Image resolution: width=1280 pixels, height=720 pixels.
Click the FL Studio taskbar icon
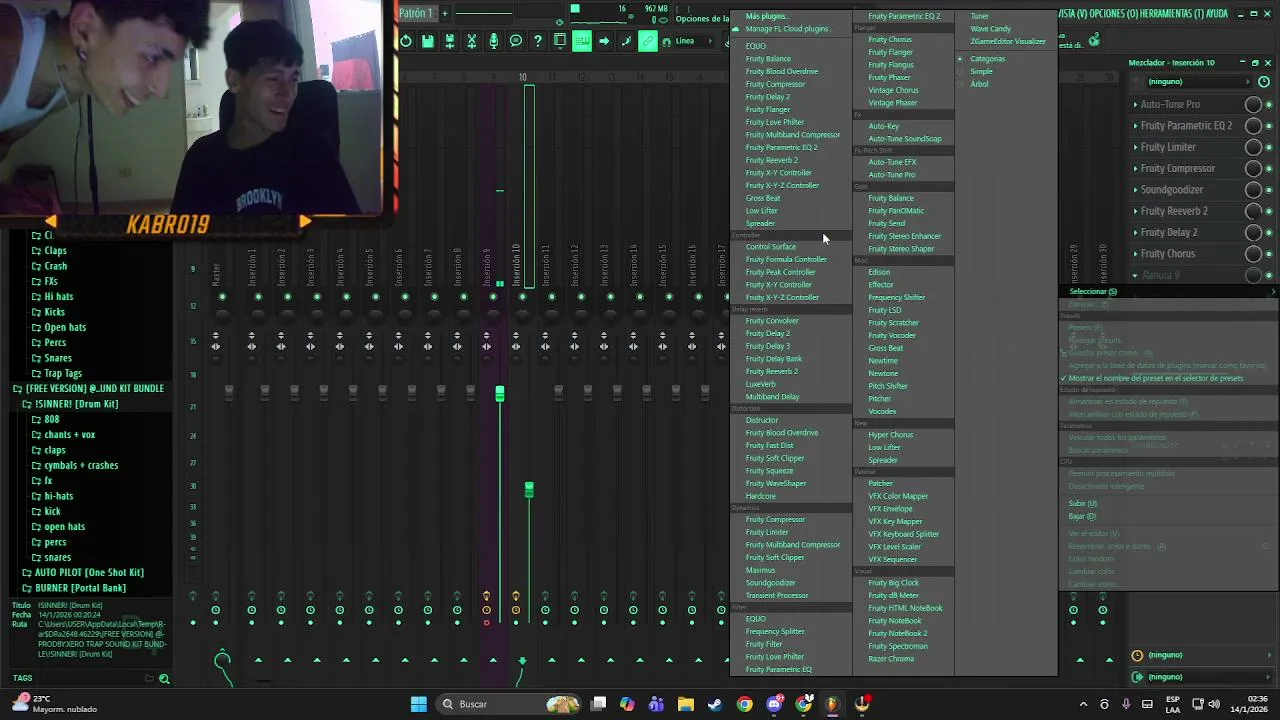pos(832,704)
